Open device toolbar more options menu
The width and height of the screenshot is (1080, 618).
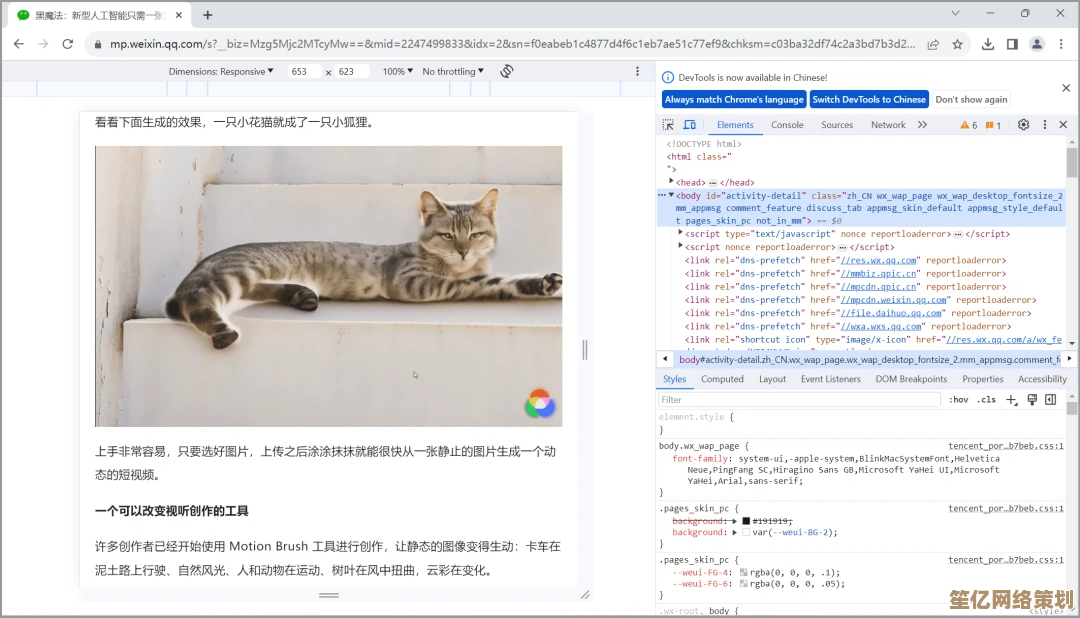637,71
